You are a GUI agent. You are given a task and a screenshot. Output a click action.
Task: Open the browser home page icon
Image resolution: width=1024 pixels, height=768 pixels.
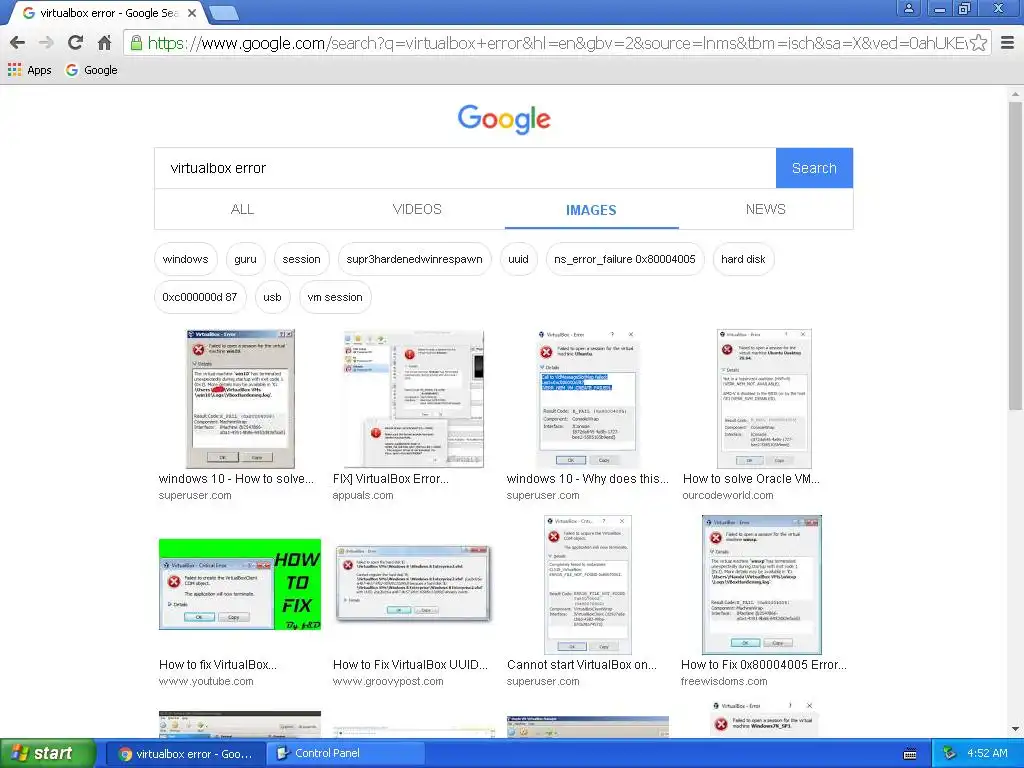pyautogui.click(x=104, y=43)
